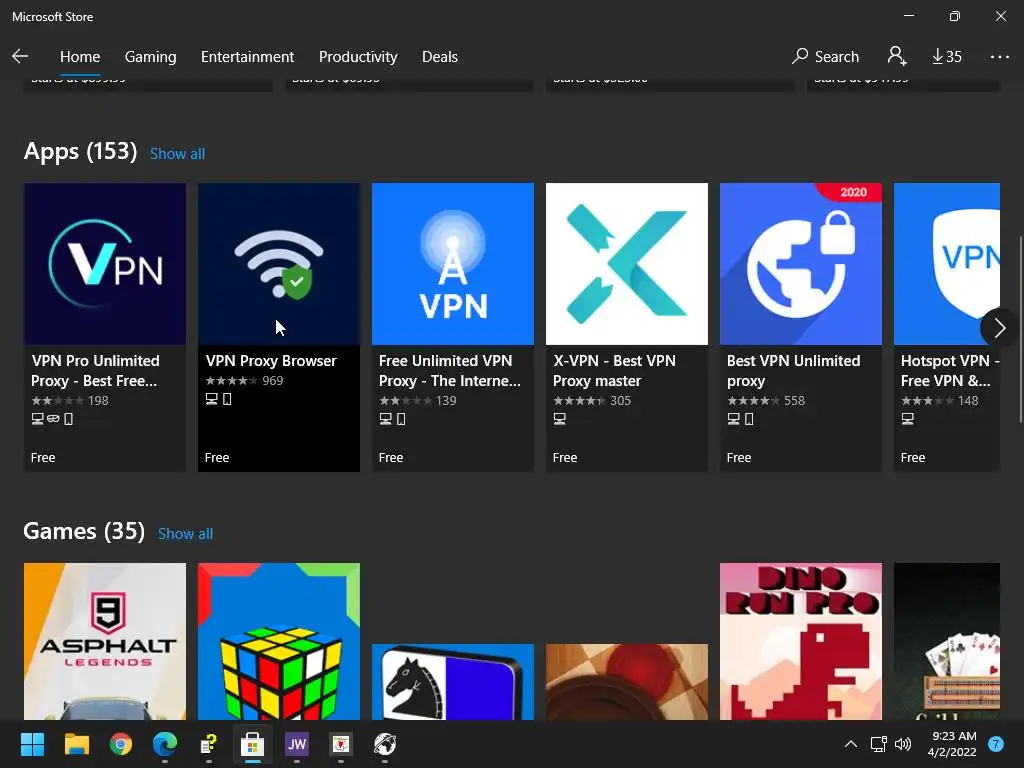Open VPN Proxy Browser wifi shield icon
The width and height of the screenshot is (1024, 768).
click(x=279, y=264)
